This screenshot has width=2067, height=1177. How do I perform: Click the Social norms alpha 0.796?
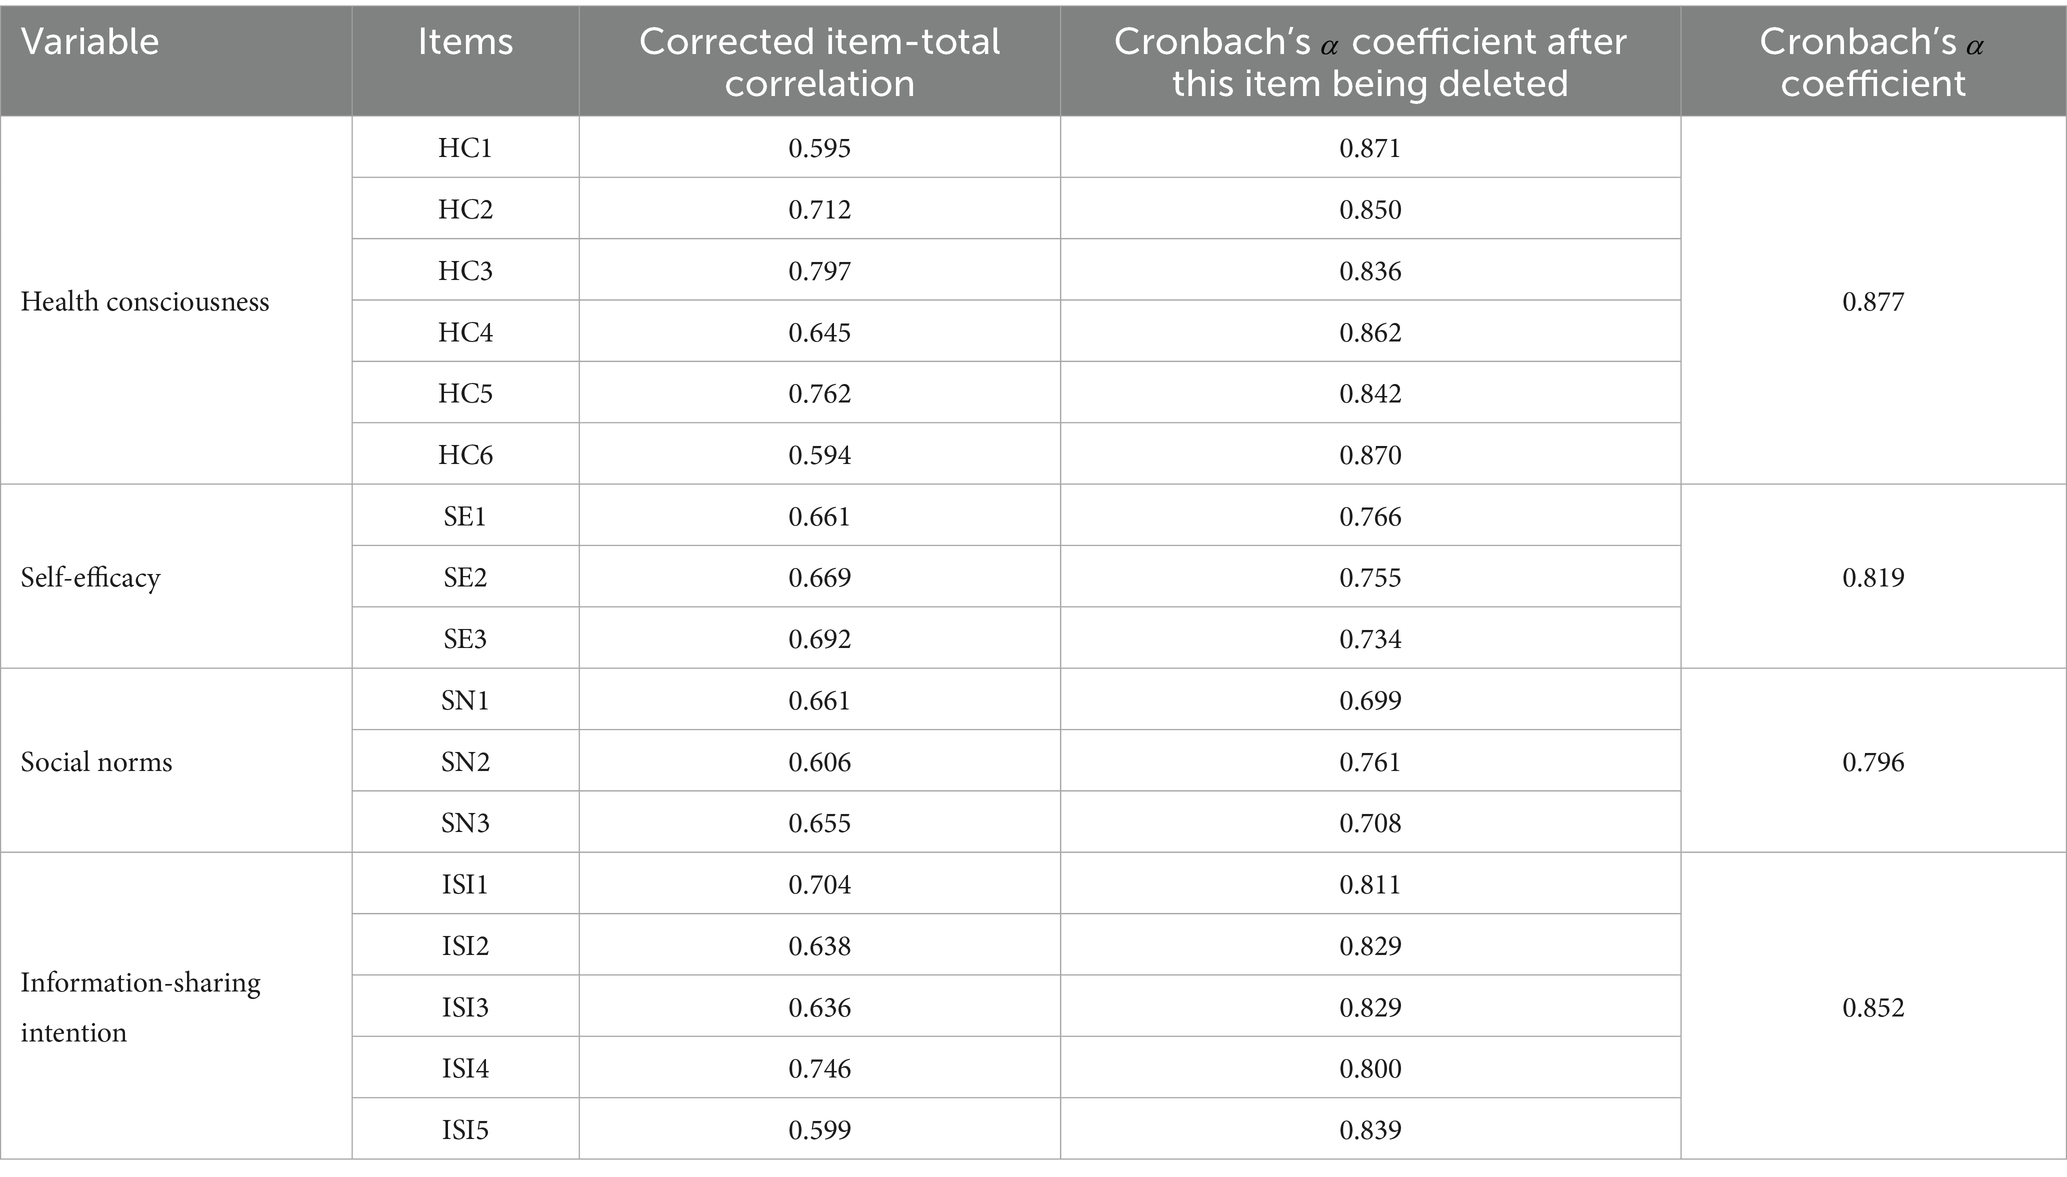click(1873, 762)
